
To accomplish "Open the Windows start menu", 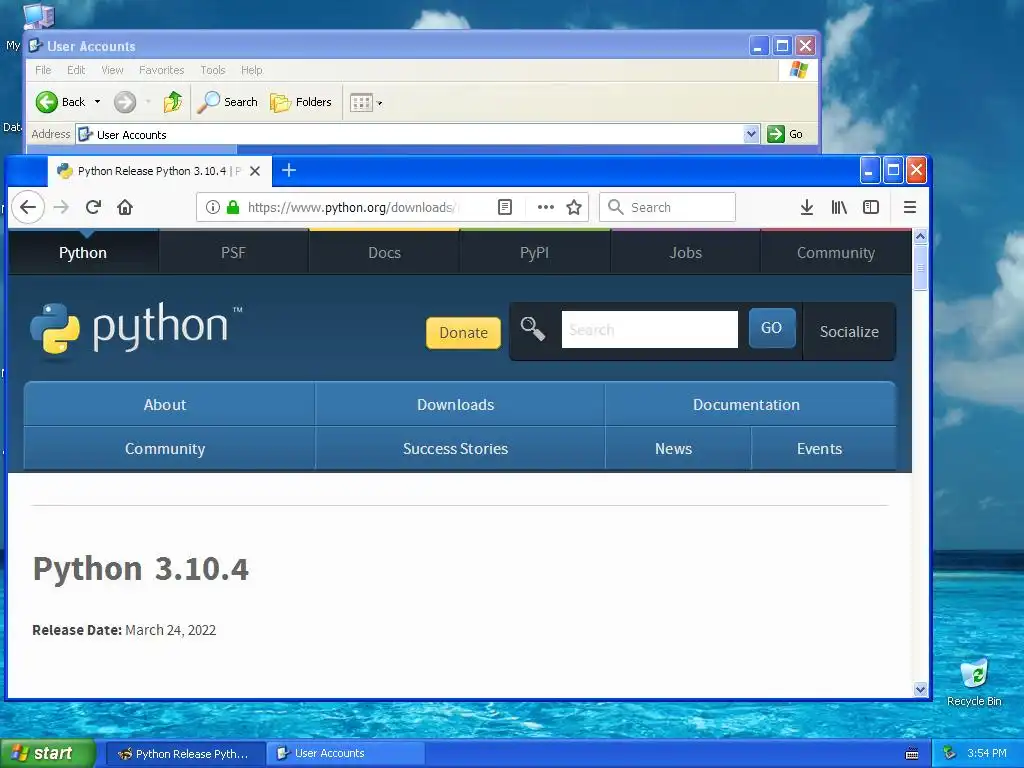I will 48,753.
